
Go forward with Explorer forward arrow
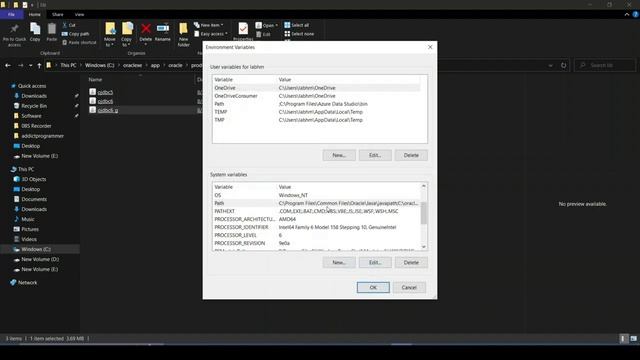pyautogui.click(x=20, y=65)
